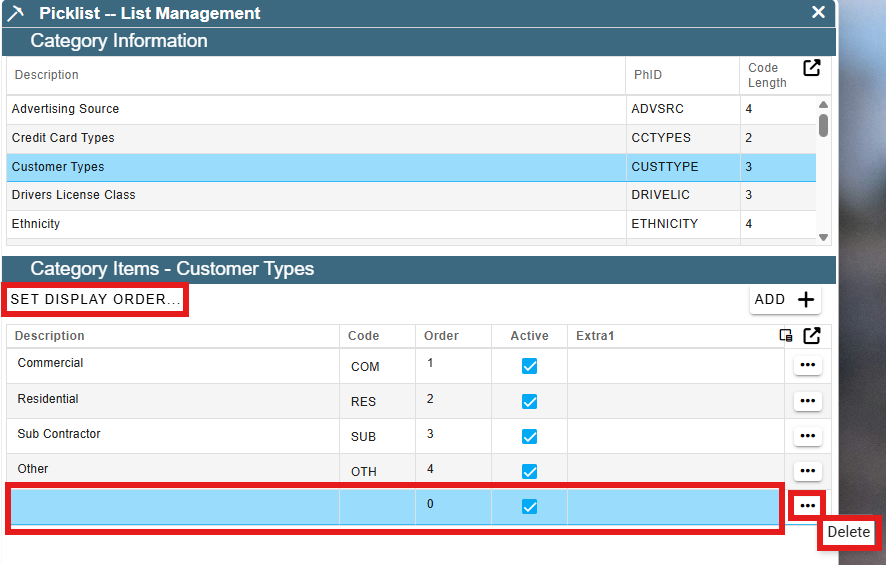This screenshot has width=886, height=565.
Task: Open the more menu for the Other row
Action: [807, 471]
